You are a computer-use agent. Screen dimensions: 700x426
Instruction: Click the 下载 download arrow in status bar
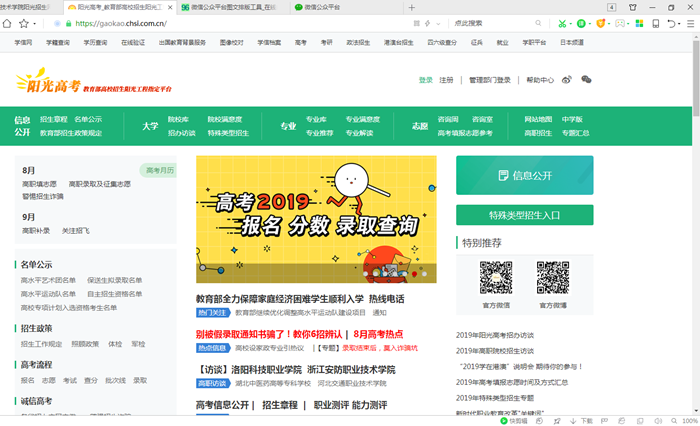pyautogui.click(x=573, y=421)
